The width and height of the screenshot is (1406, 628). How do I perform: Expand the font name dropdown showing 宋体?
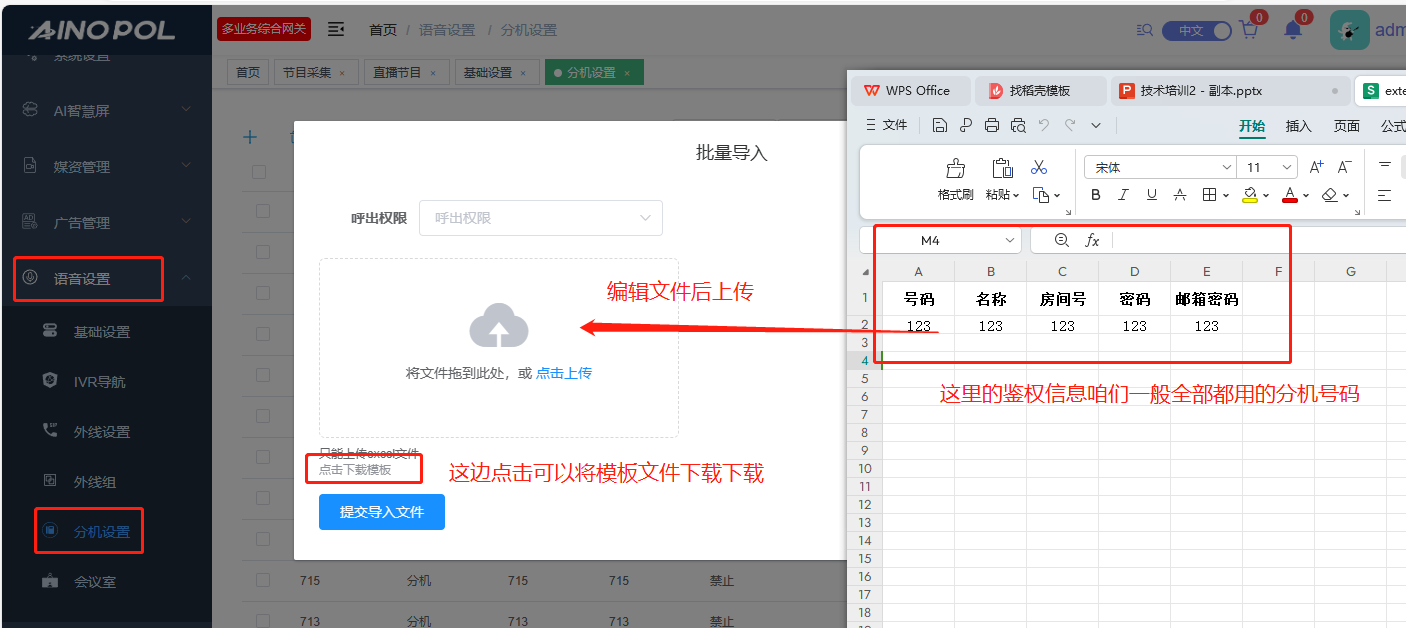click(x=1160, y=167)
